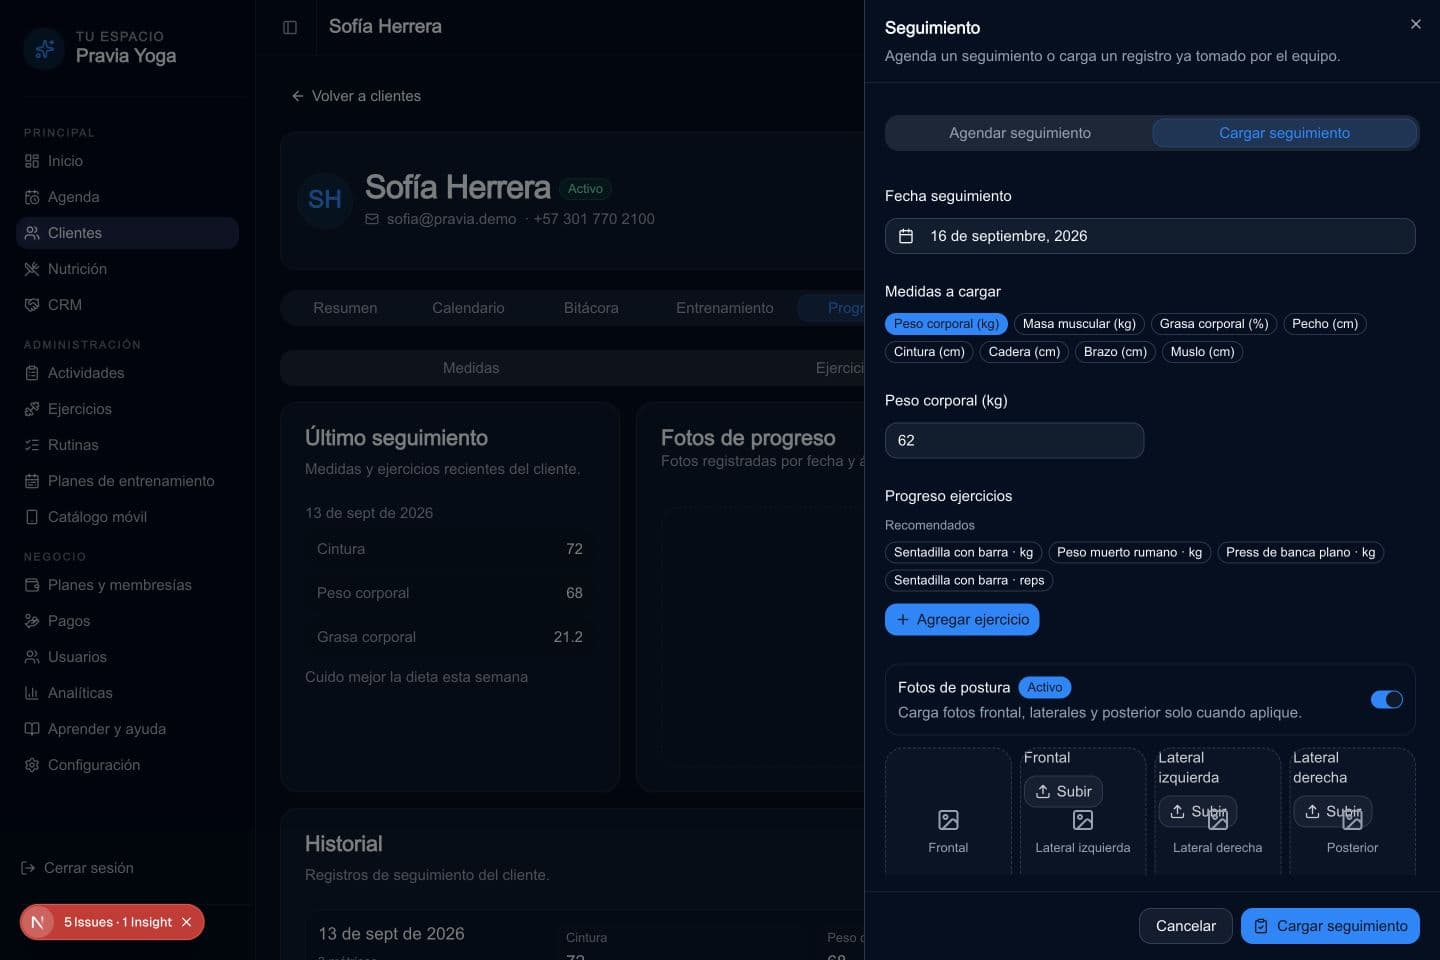
Task: Click the Subir button under Frontal
Action: click(x=1063, y=791)
